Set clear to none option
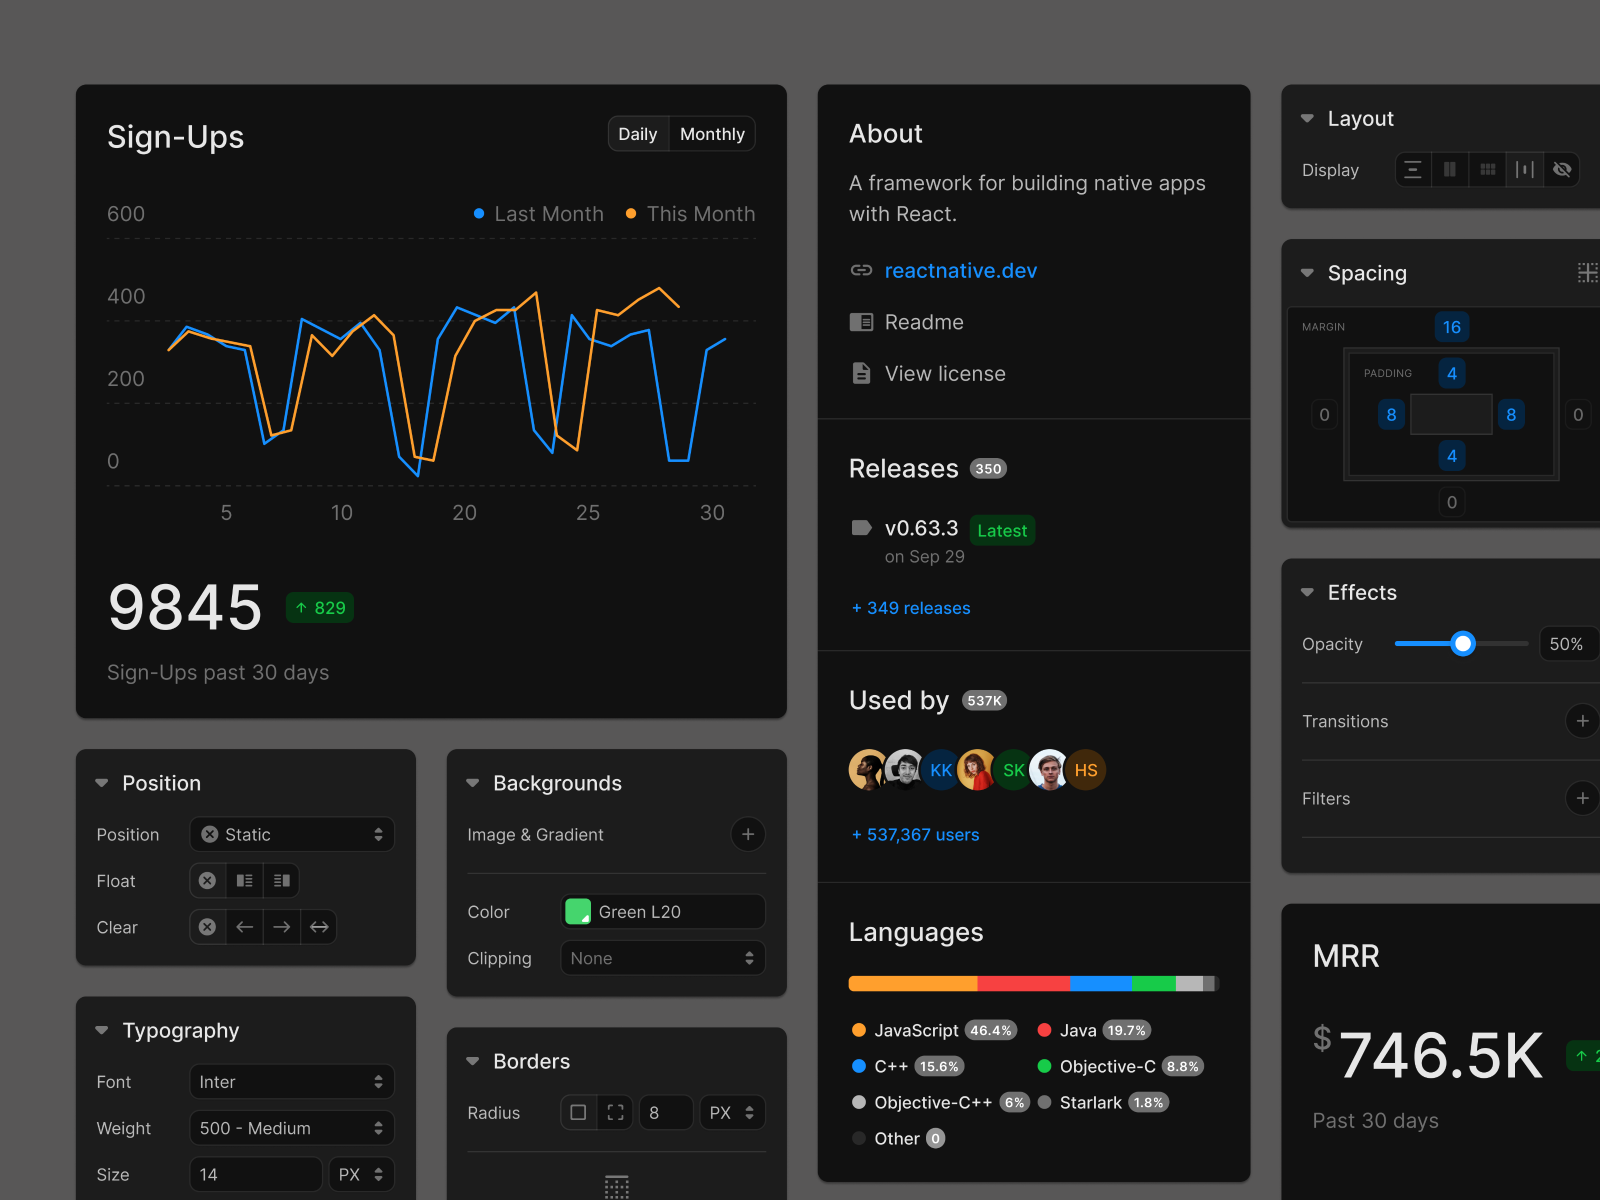This screenshot has height=1200, width=1600. tap(207, 927)
